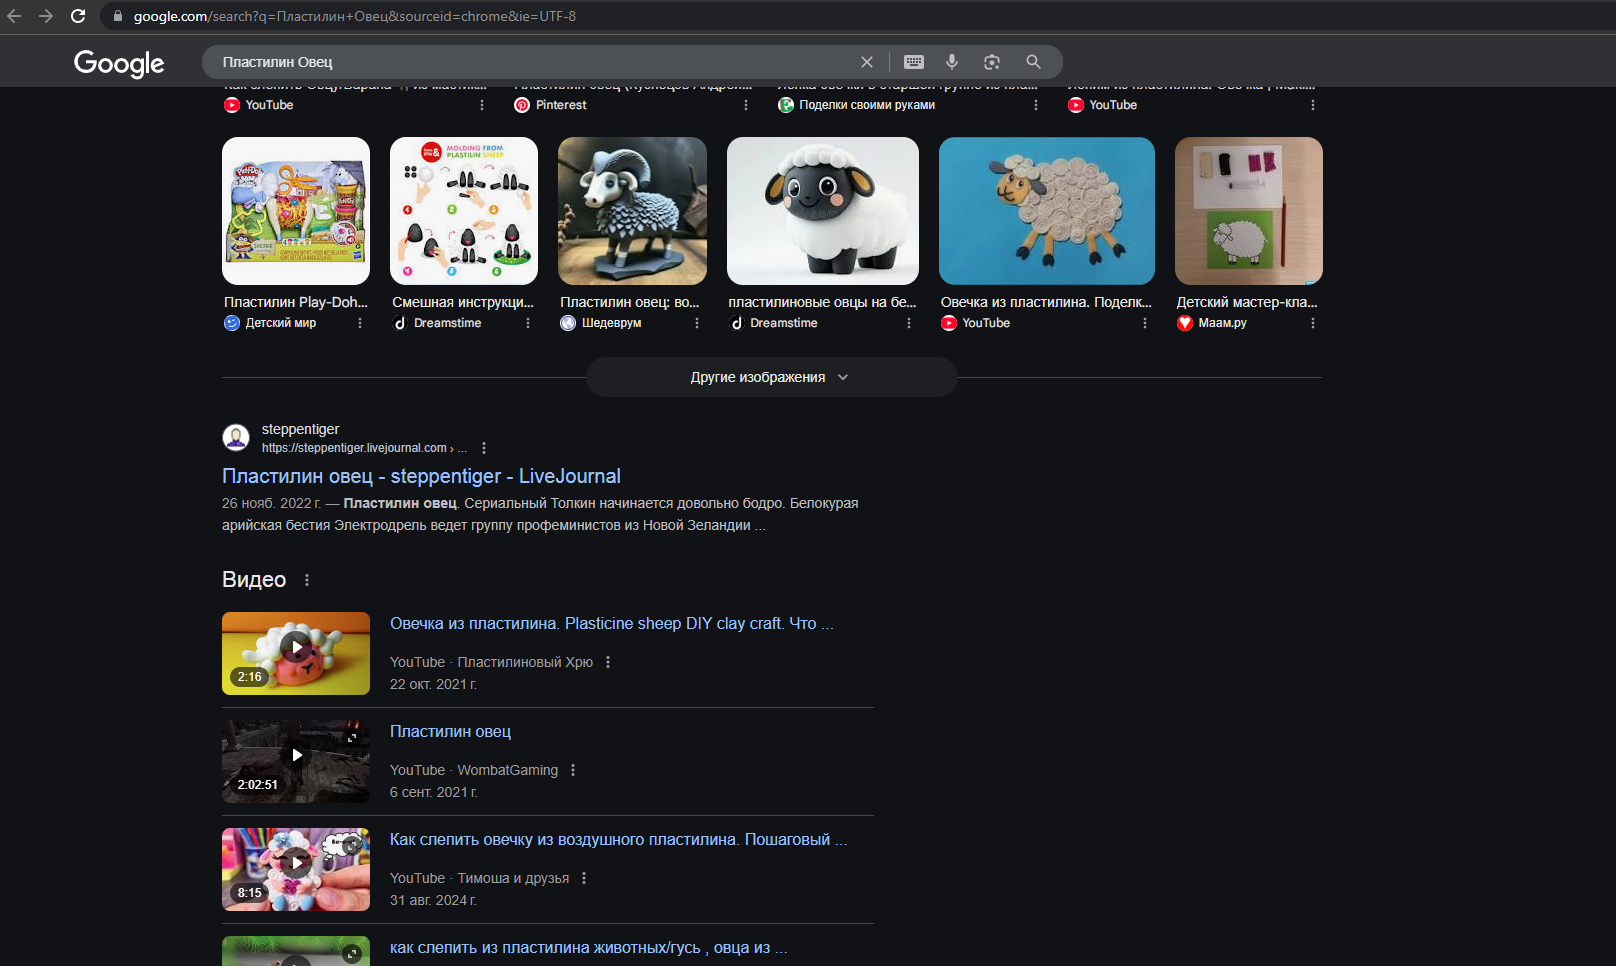Screen dimensions: 1616x966
Task: Go forward in browser history
Action: [46, 16]
